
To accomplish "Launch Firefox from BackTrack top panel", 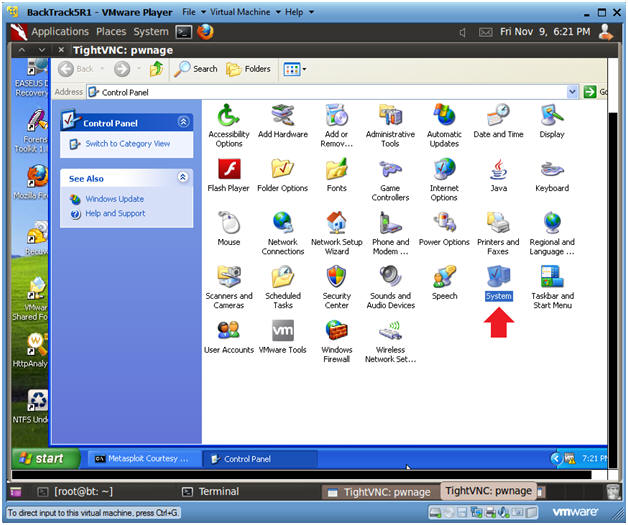I will pos(205,32).
